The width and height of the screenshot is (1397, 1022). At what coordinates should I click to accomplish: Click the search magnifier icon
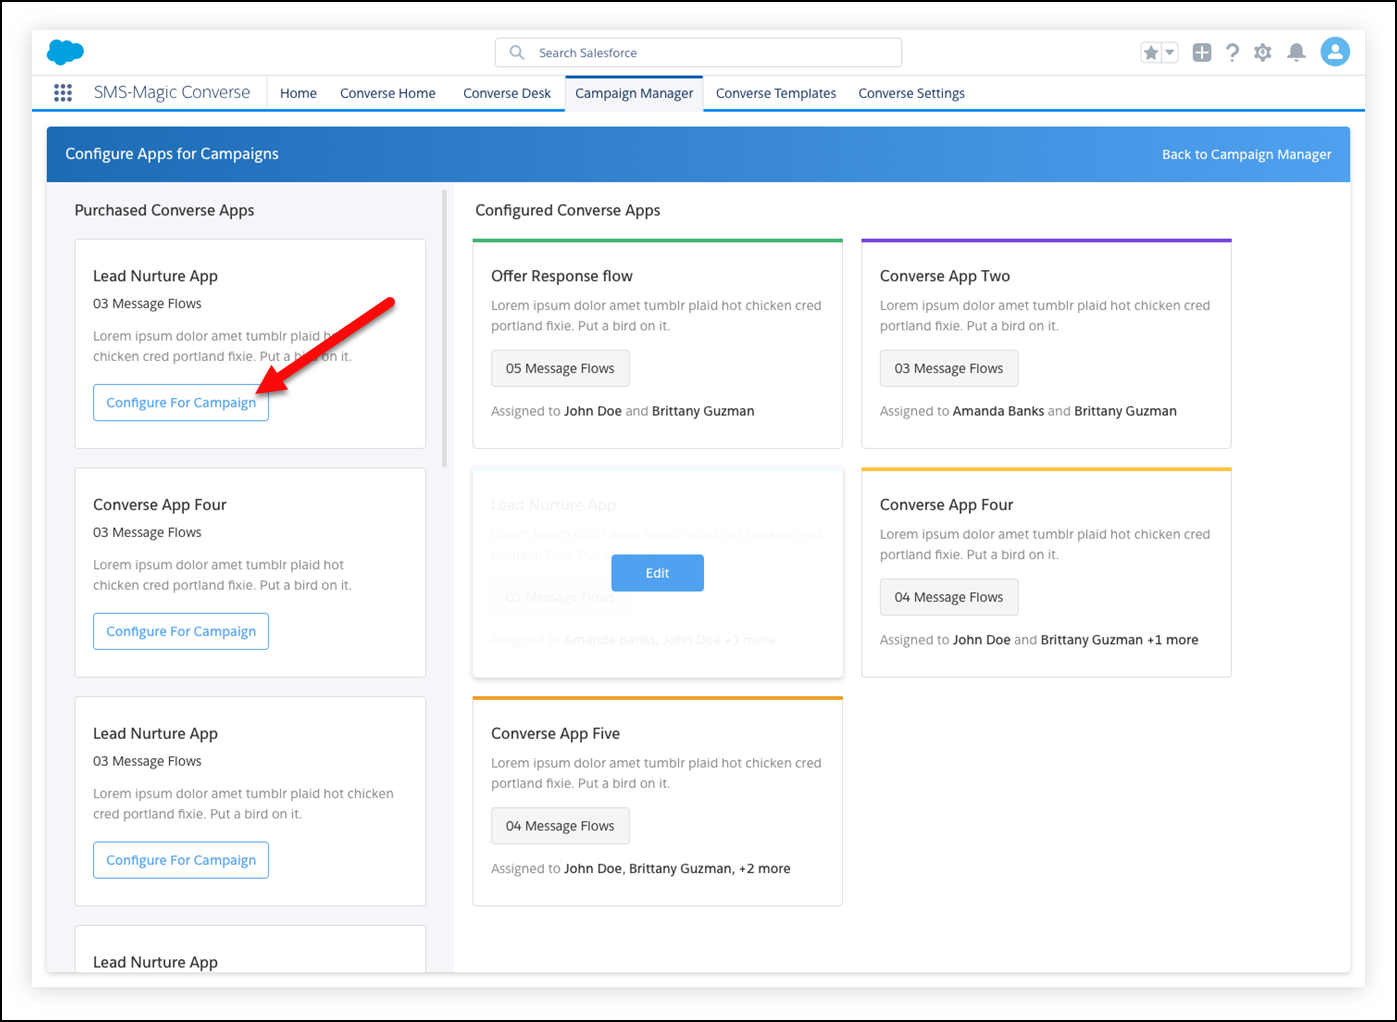tap(517, 52)
